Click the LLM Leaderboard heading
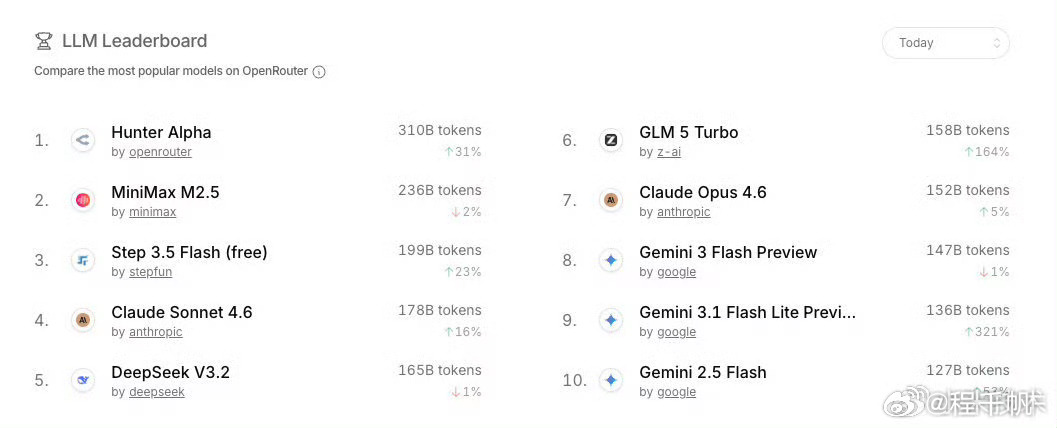 pyautogui.click(x=134, y=41)
